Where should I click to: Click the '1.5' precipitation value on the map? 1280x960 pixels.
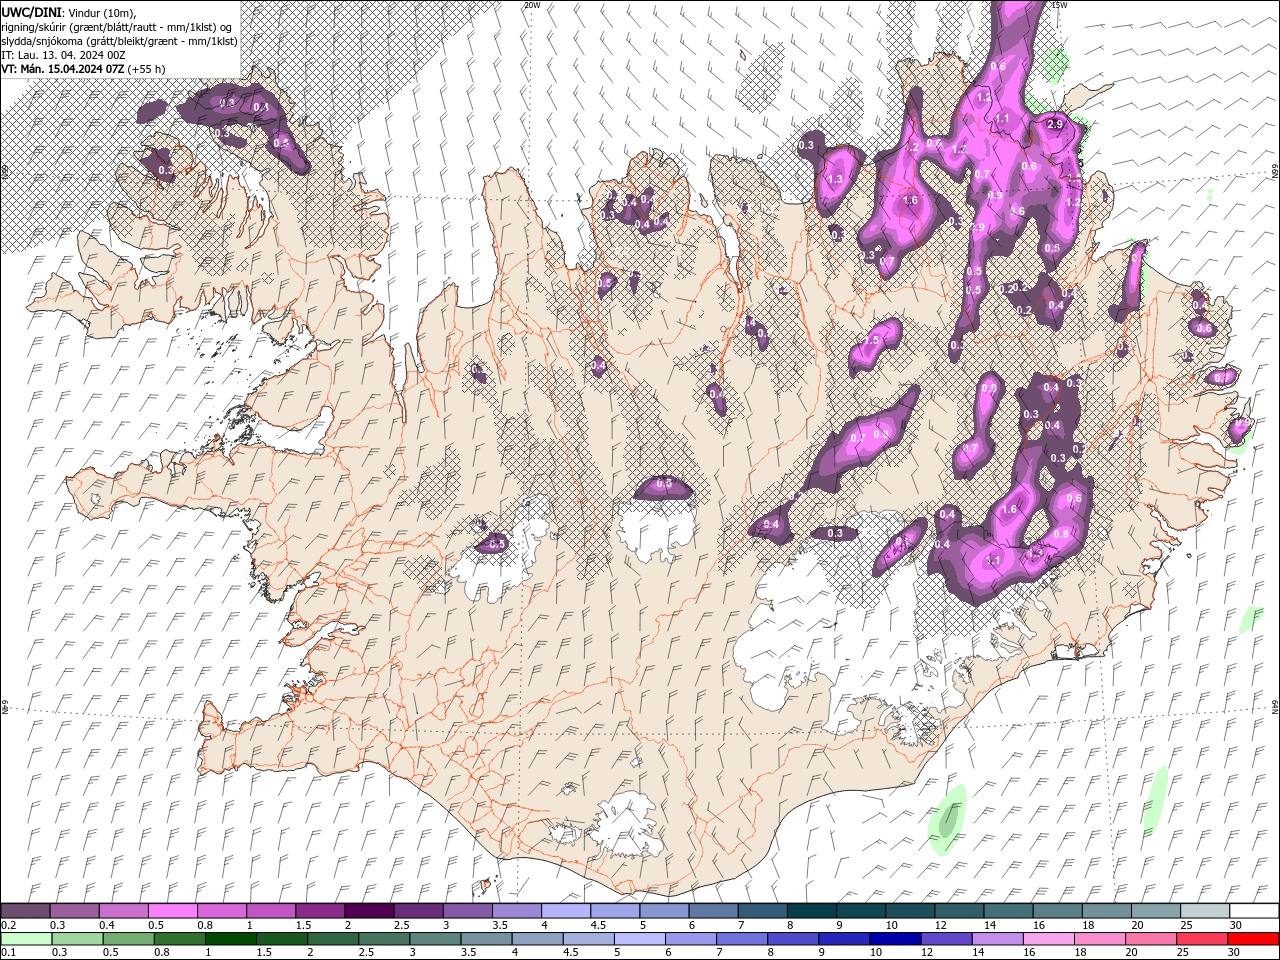(871, 341)
